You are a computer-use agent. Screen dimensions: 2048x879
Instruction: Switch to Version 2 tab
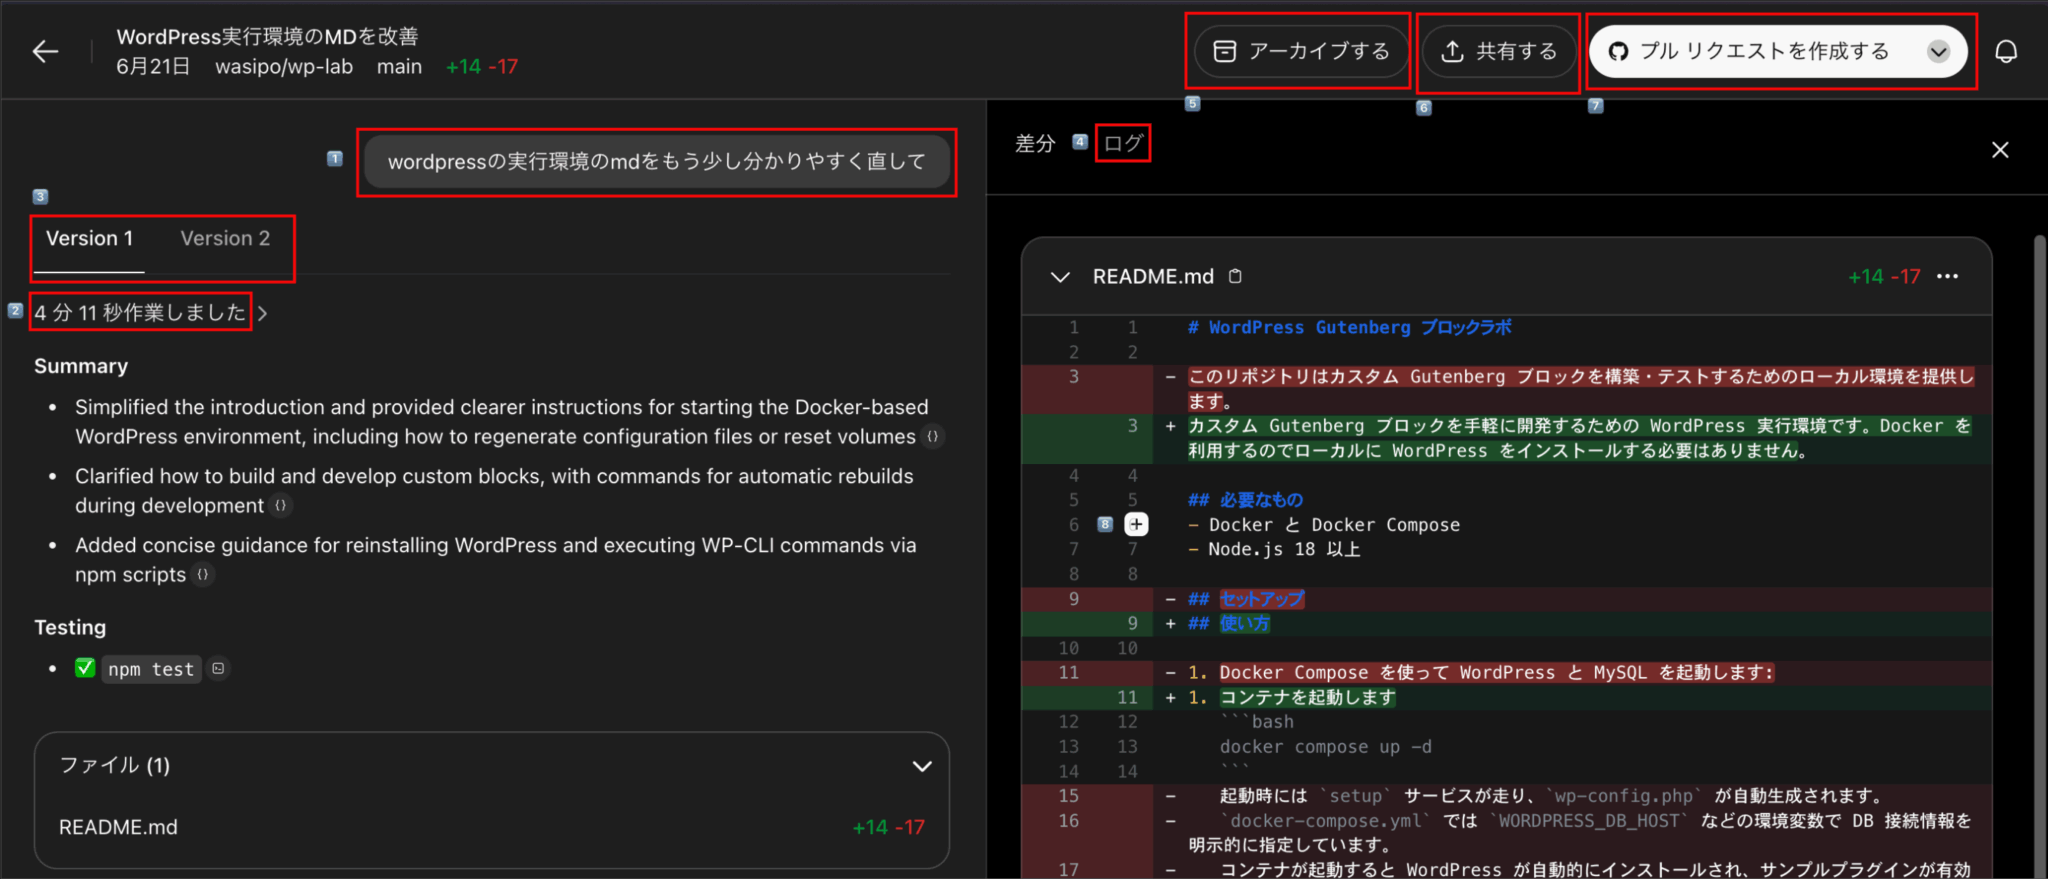[x=225, y=239]
